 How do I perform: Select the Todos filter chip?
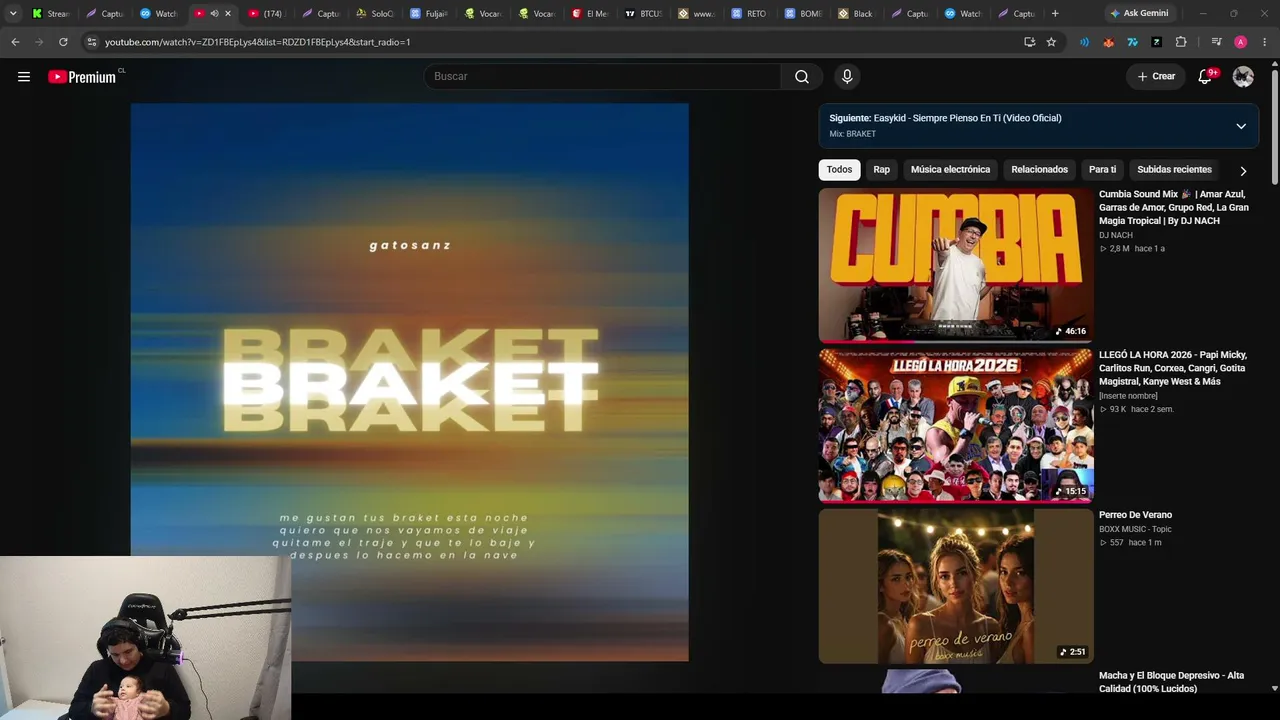pos(839,170)
